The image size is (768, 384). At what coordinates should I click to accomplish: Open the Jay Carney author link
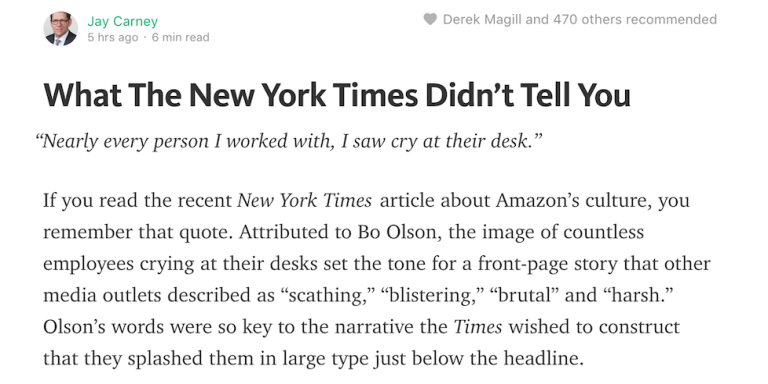point(122,22)
